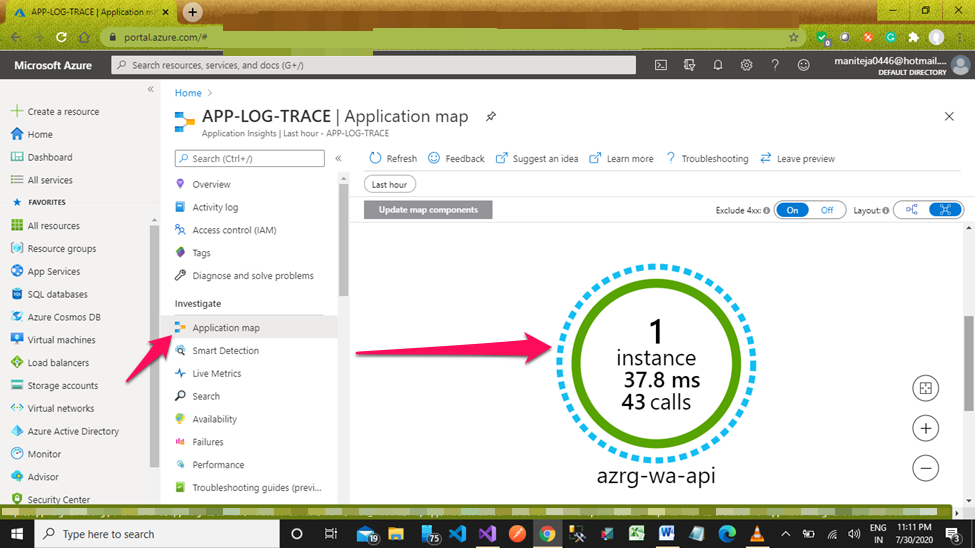Open Feedback in the map toolbar
Image resolution: width=975 pixels, height=548 pixels.
coord(456,159)
